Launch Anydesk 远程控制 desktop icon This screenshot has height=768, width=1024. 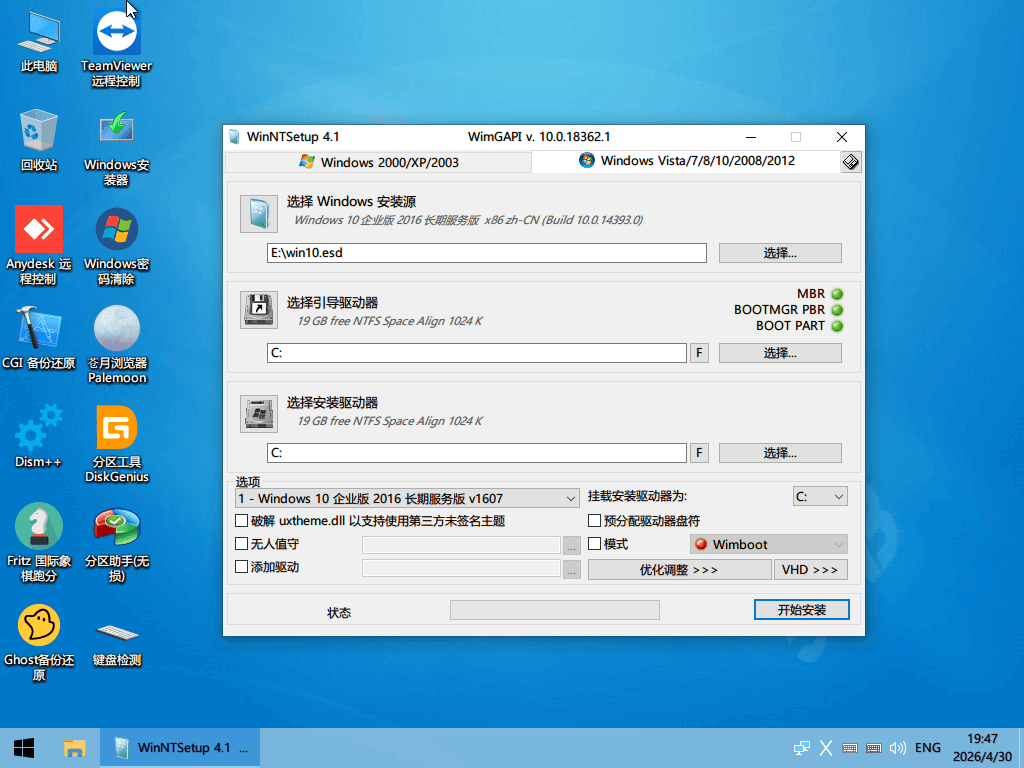39,246
